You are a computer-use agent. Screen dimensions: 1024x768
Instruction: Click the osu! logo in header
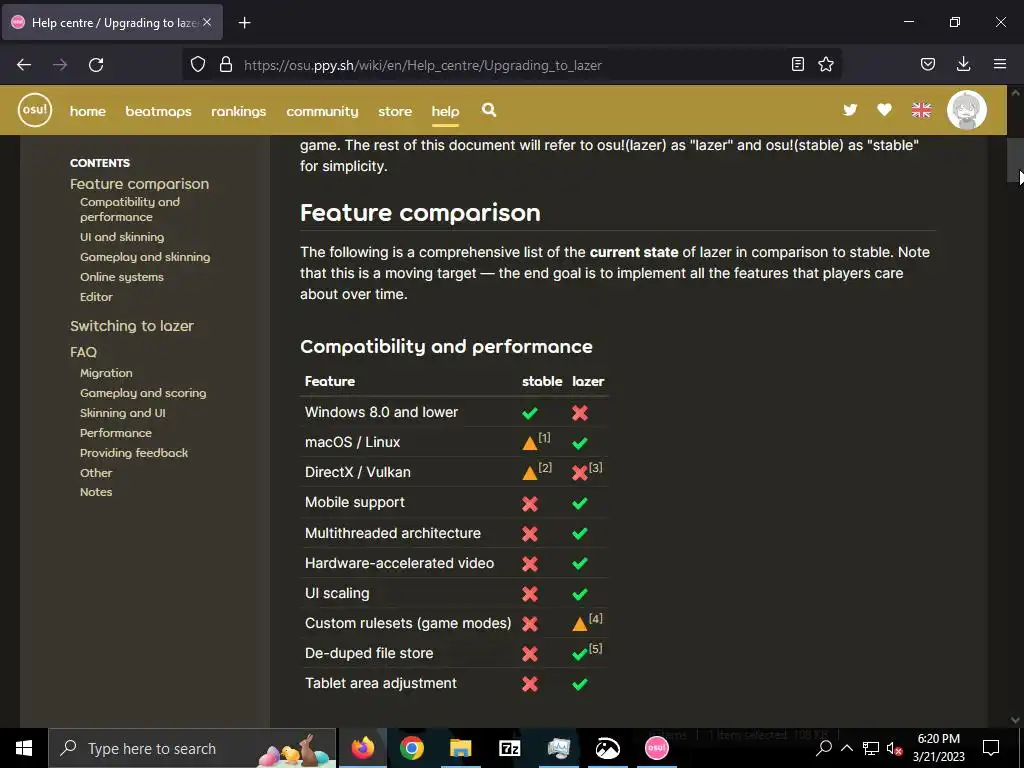[35, 110]
